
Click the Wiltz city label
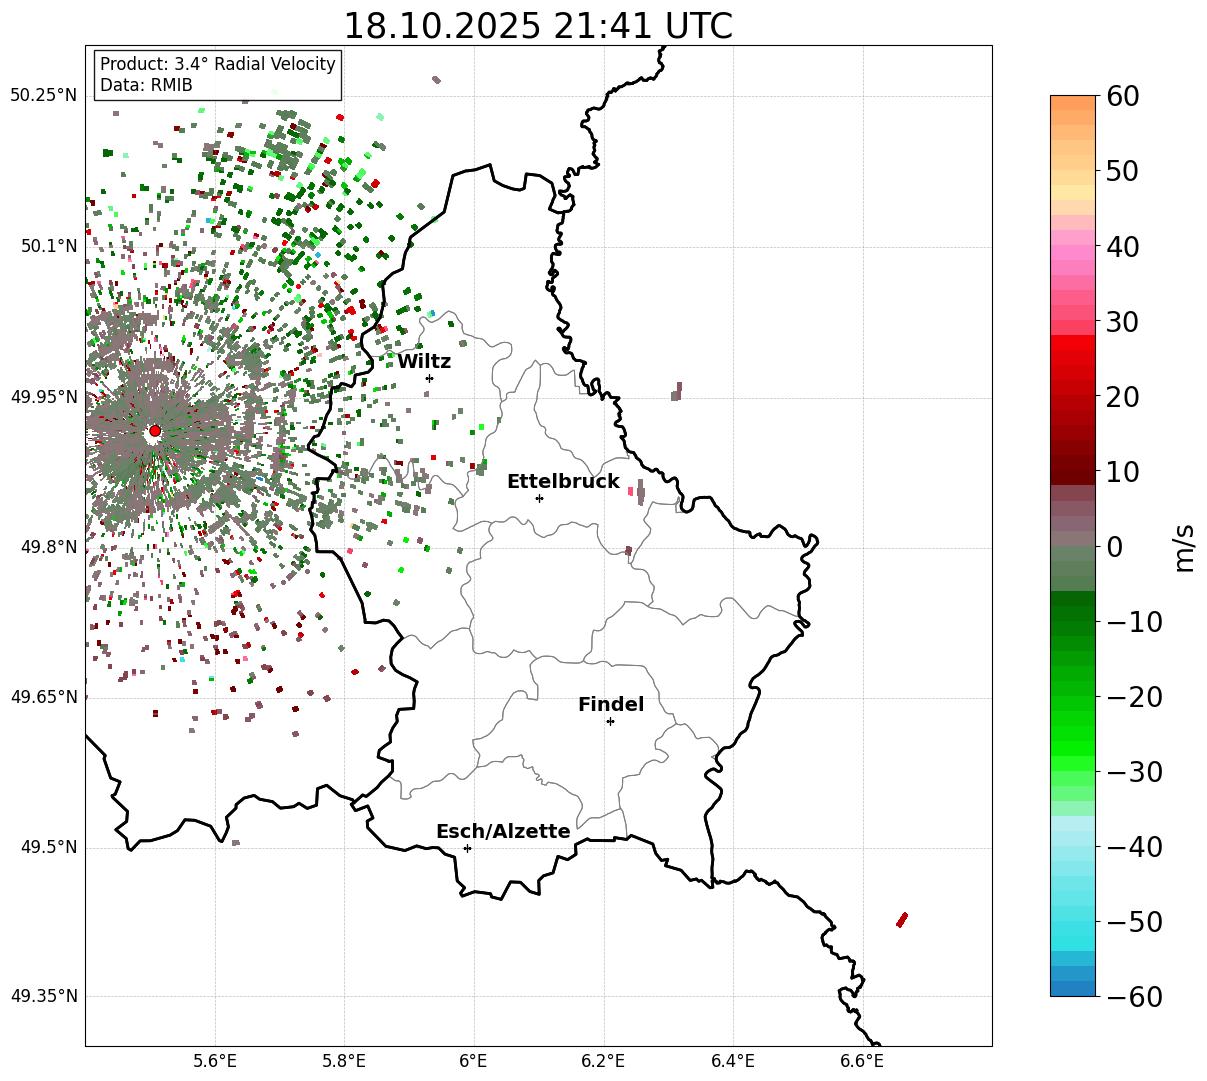pyautogui.click(x=424, y=362)
